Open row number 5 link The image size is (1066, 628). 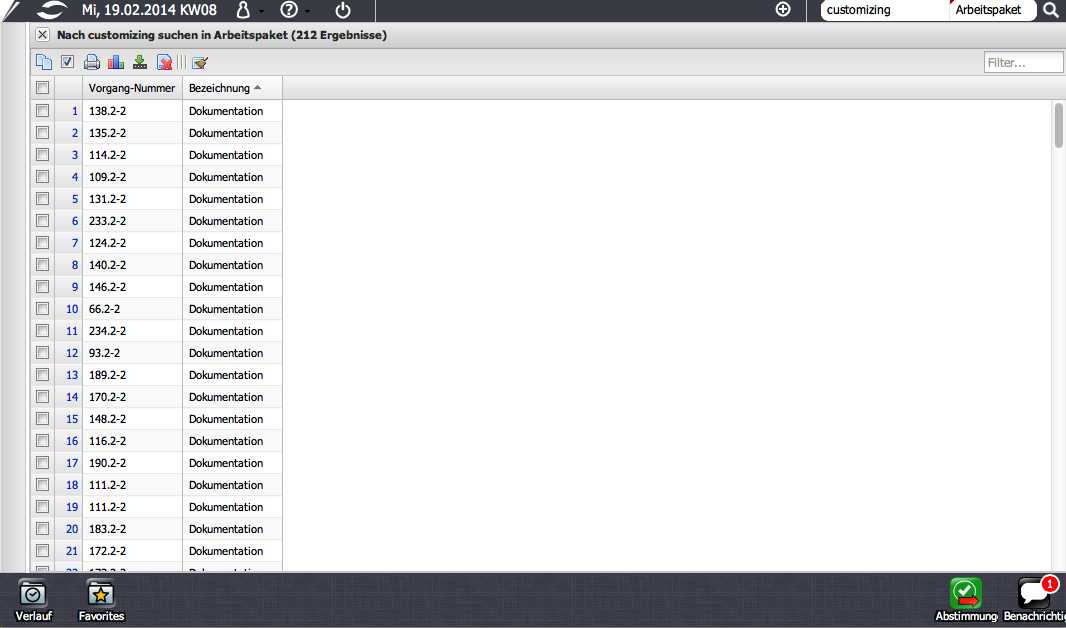[74, 199]
